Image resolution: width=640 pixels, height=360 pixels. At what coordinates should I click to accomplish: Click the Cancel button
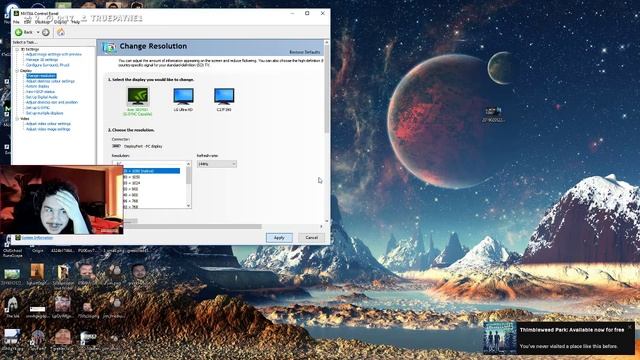coord(311,238)
